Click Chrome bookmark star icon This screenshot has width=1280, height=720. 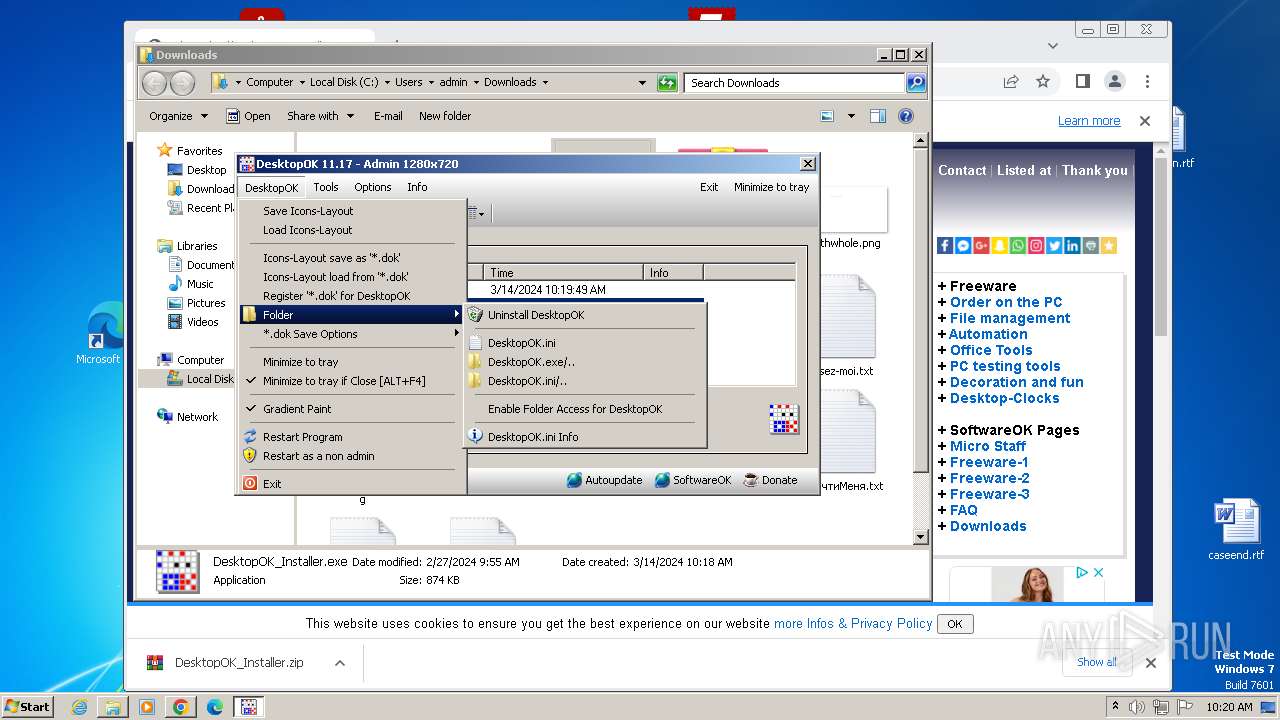(1043, 81)
